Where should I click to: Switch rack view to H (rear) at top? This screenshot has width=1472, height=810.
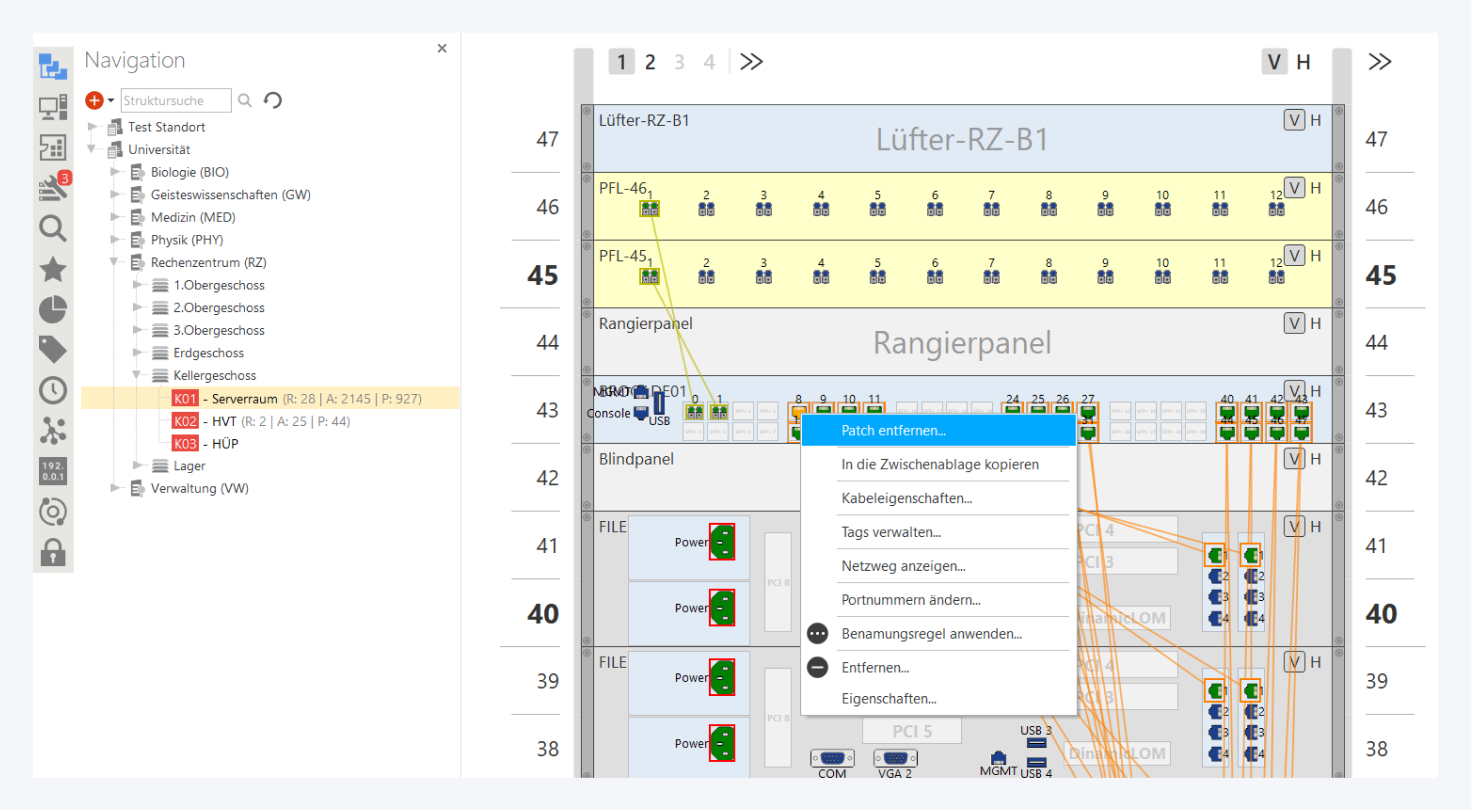point(1303,62)
